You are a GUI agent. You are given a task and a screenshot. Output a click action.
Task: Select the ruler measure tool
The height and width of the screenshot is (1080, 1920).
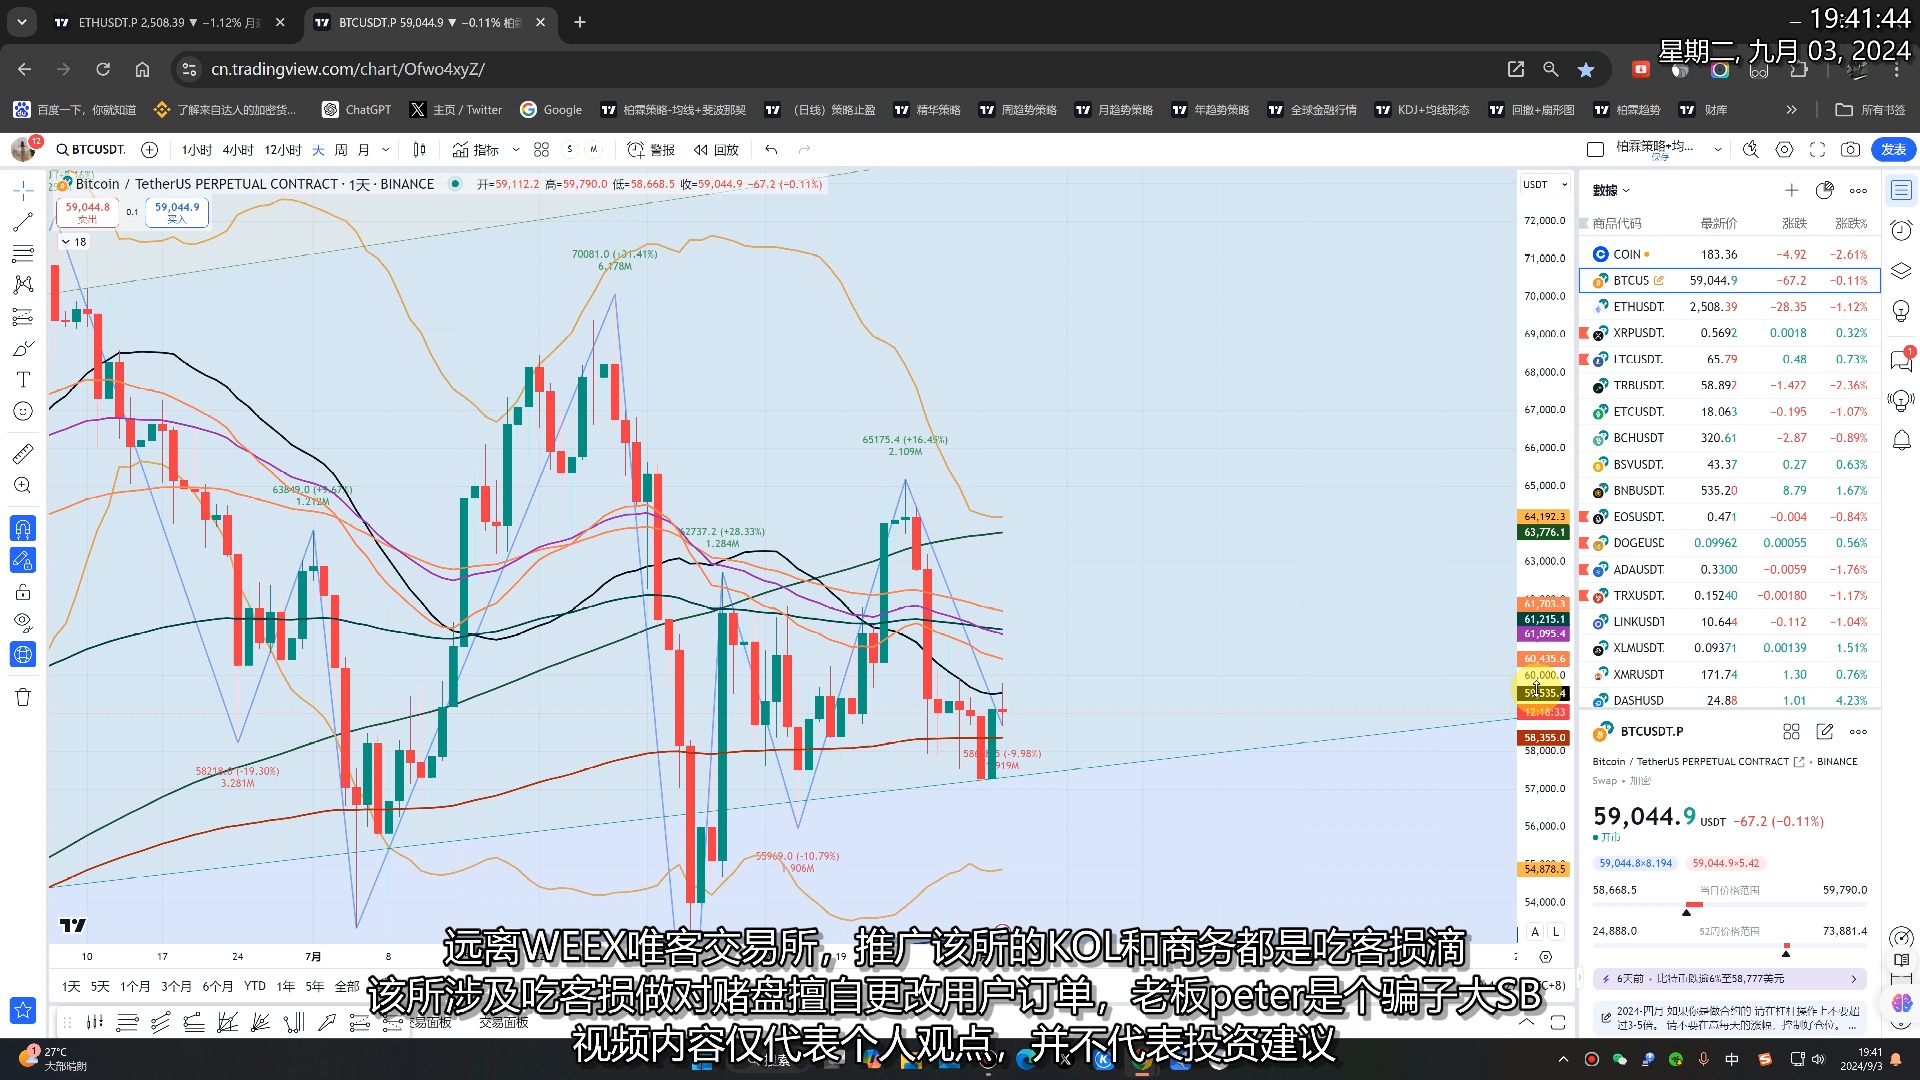(23, 454)
